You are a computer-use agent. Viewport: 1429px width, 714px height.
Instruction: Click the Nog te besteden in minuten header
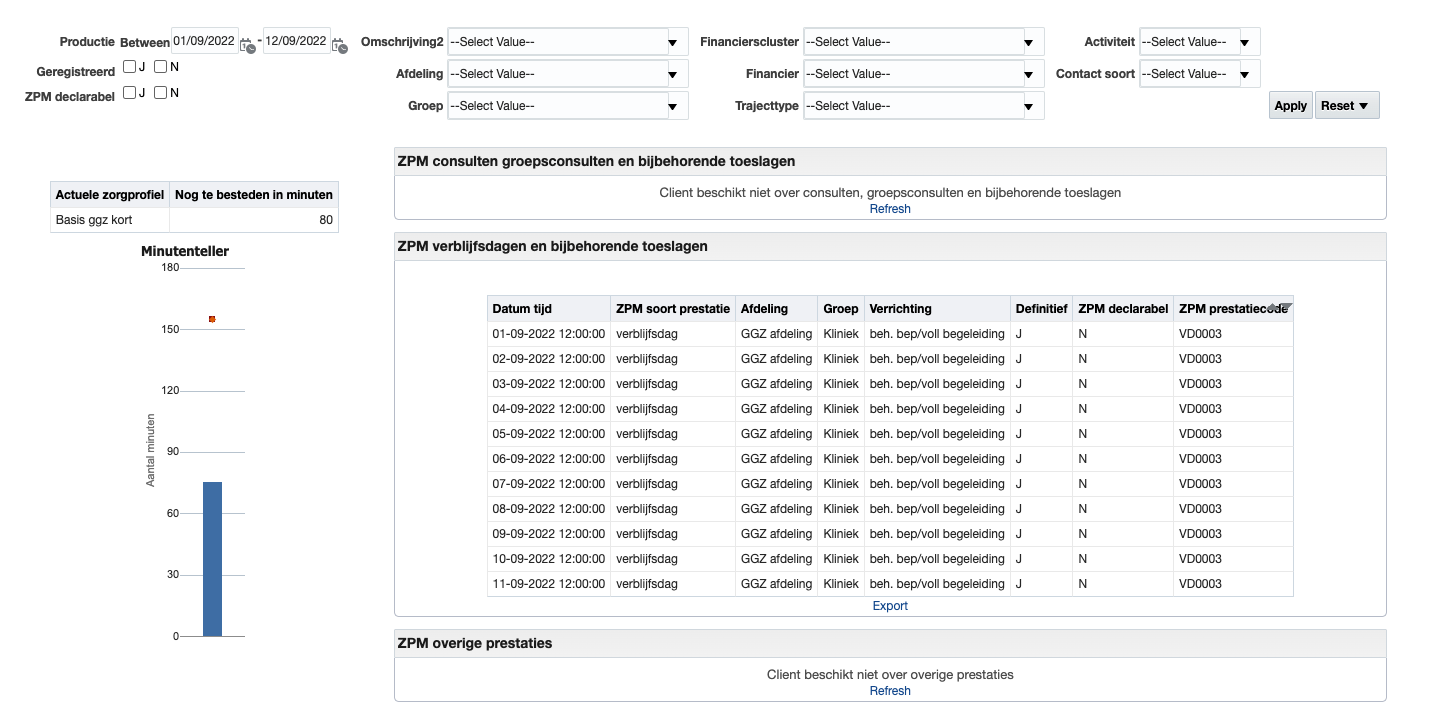(x=254, y=194)
